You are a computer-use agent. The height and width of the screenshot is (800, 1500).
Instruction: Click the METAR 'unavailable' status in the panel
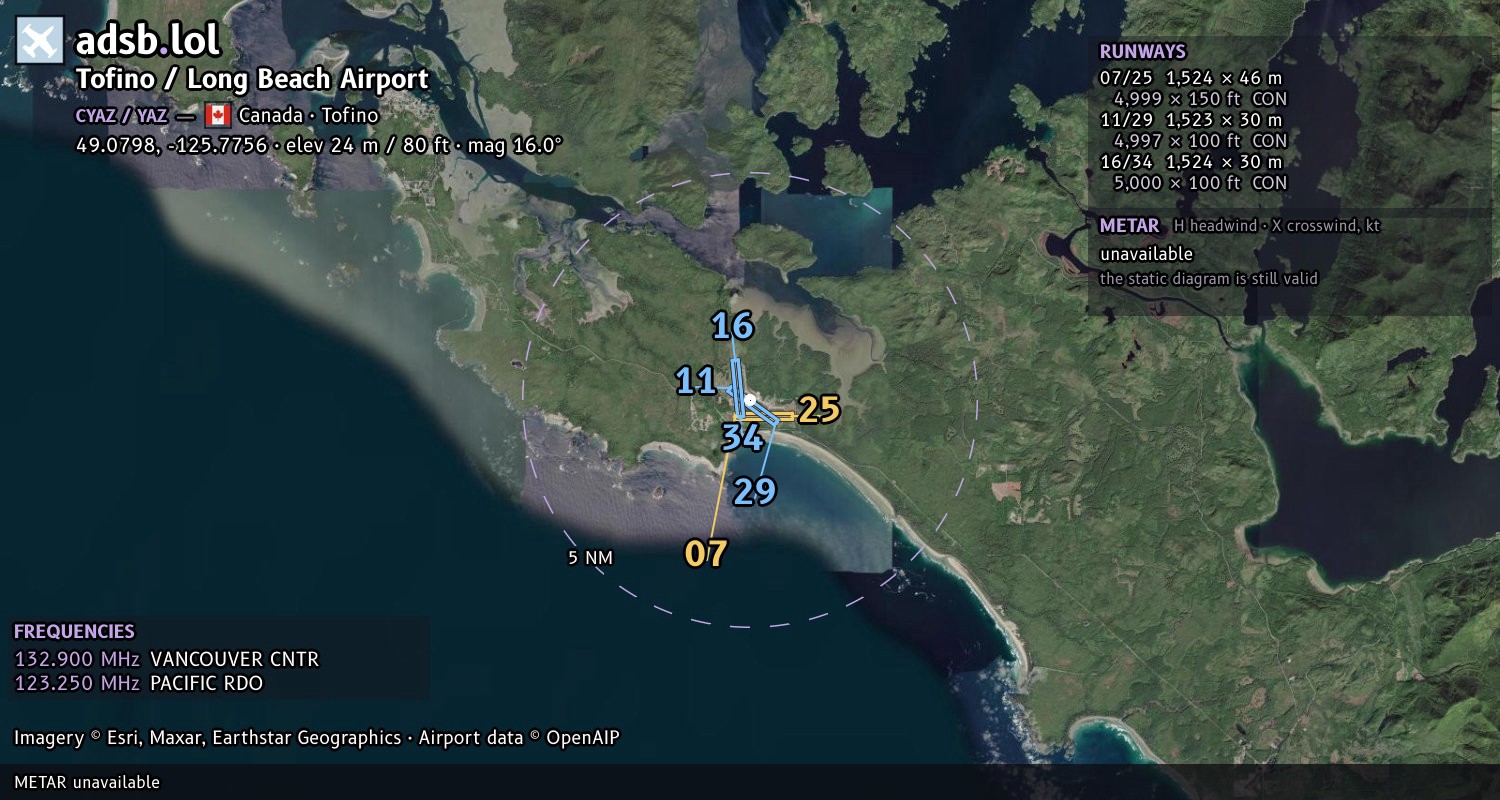pos(1146,254)
